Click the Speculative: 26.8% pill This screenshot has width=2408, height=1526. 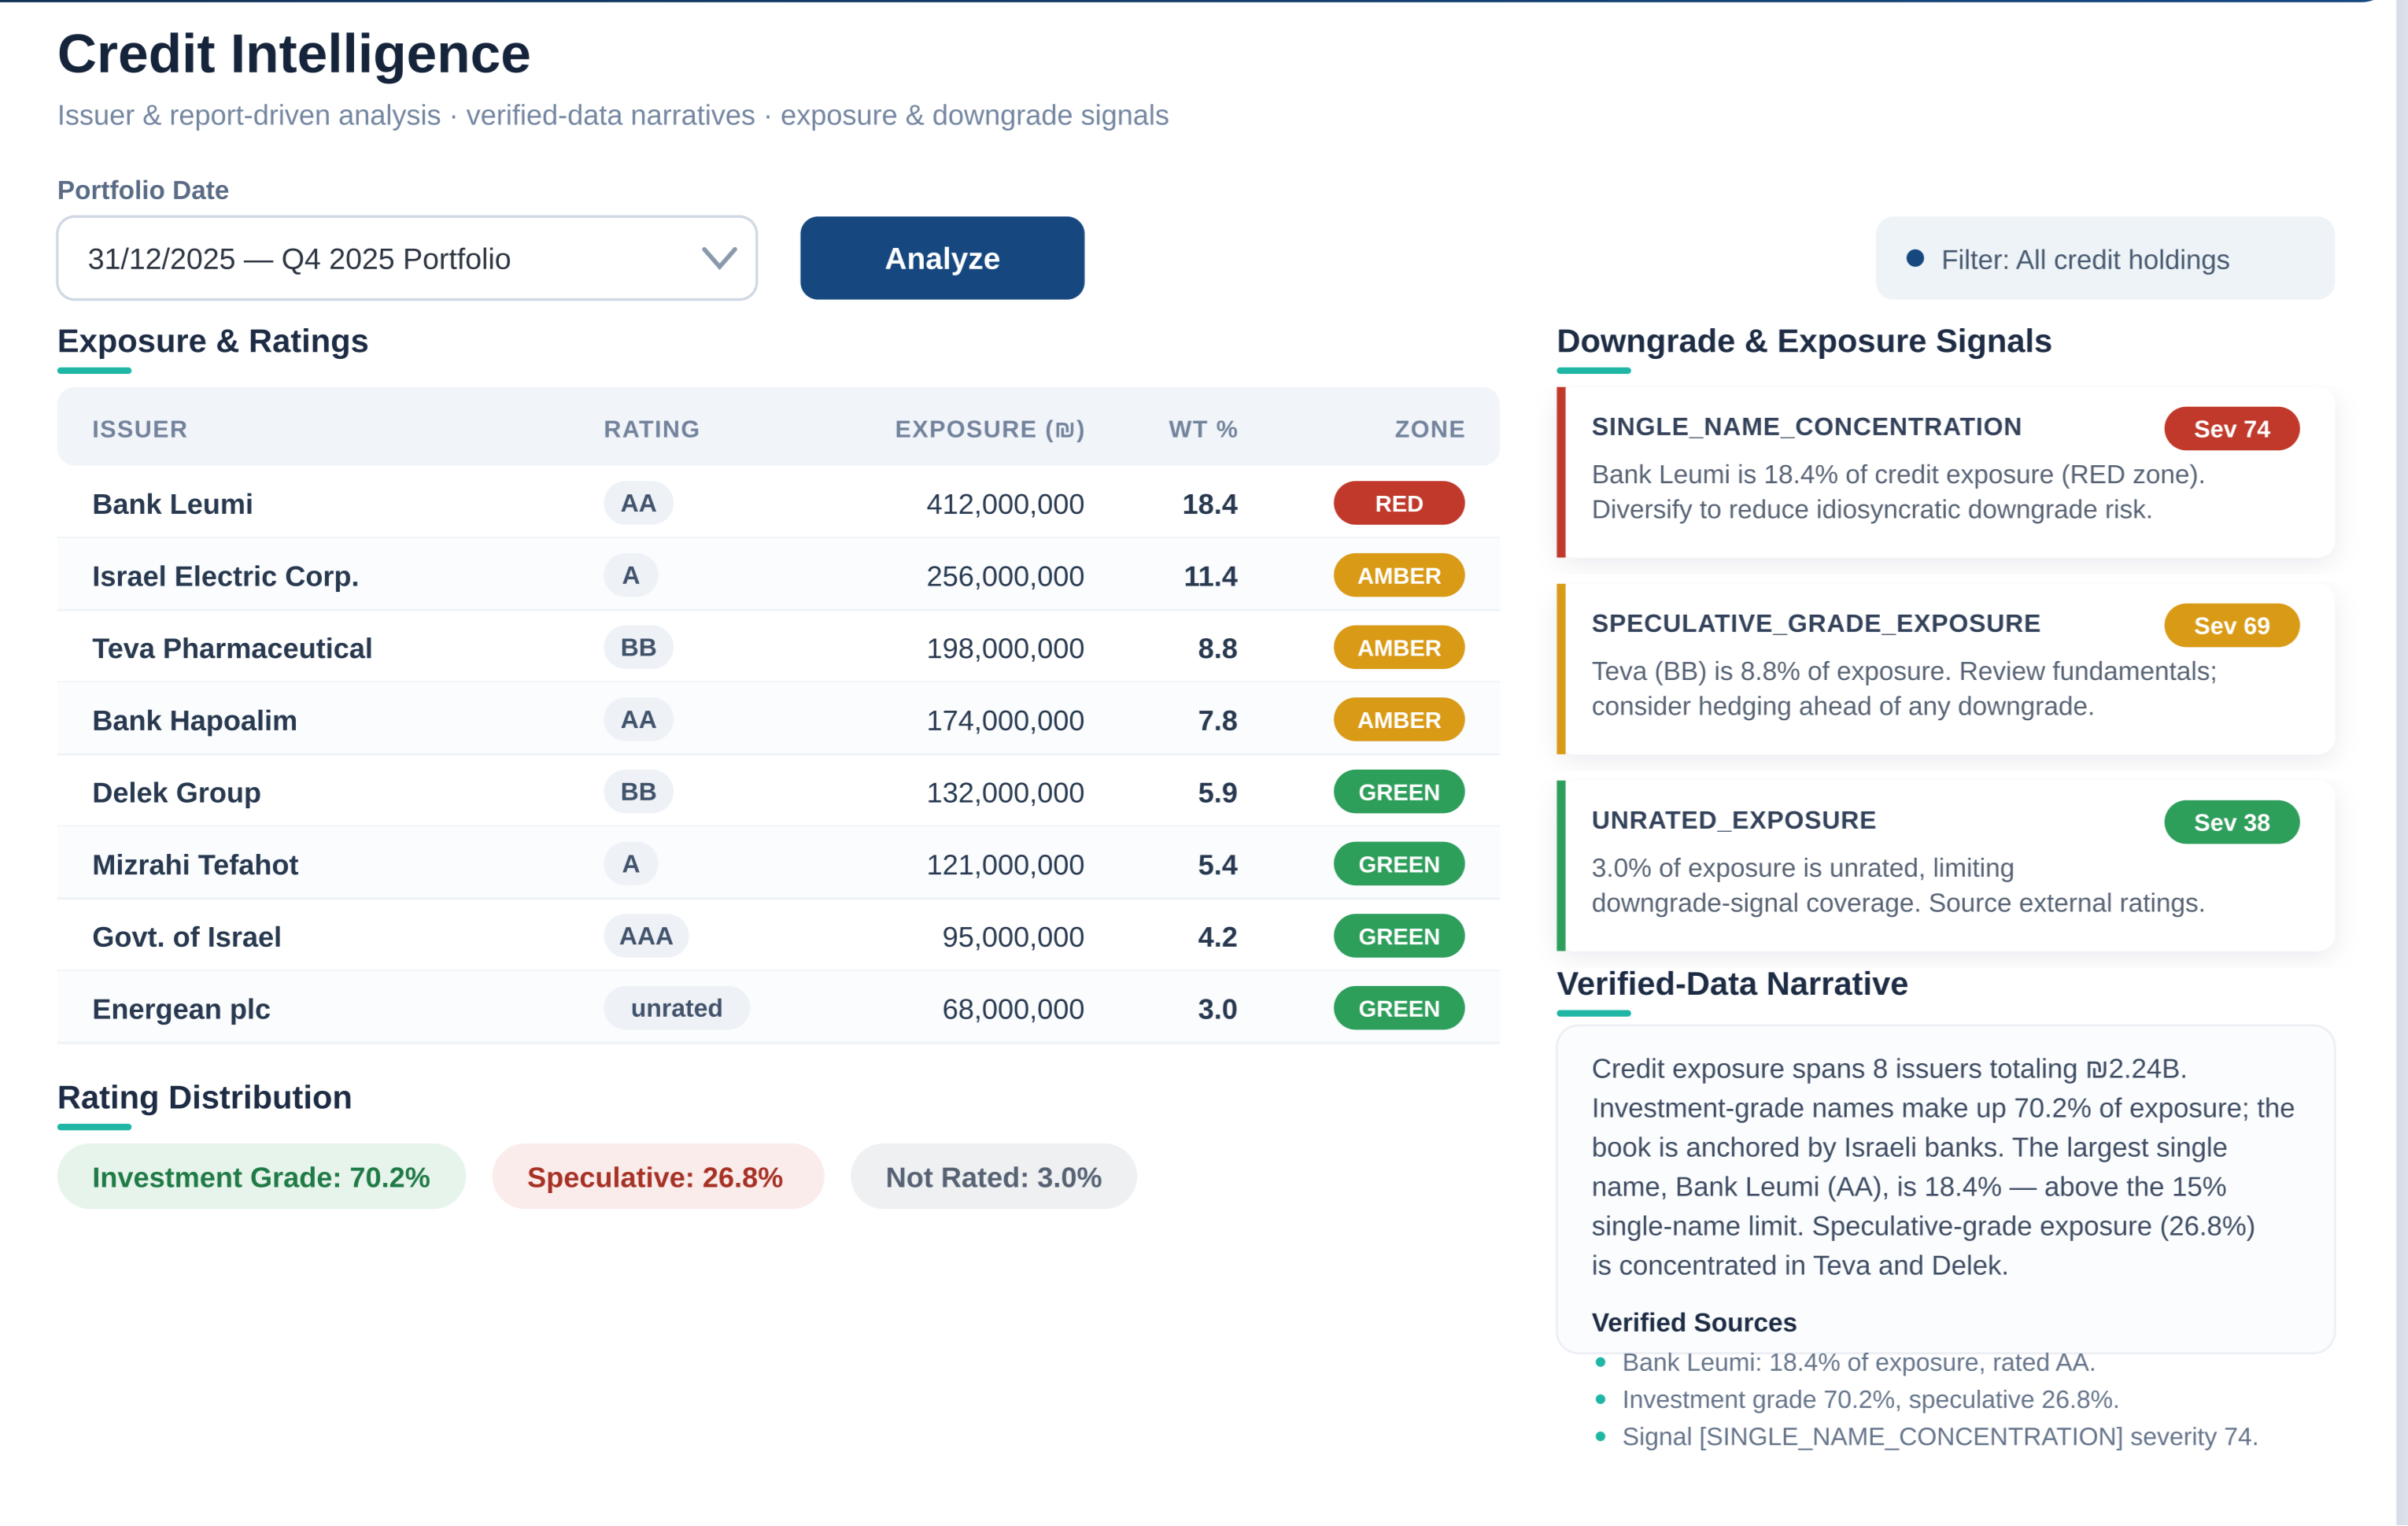click(x=656, y=1176)
